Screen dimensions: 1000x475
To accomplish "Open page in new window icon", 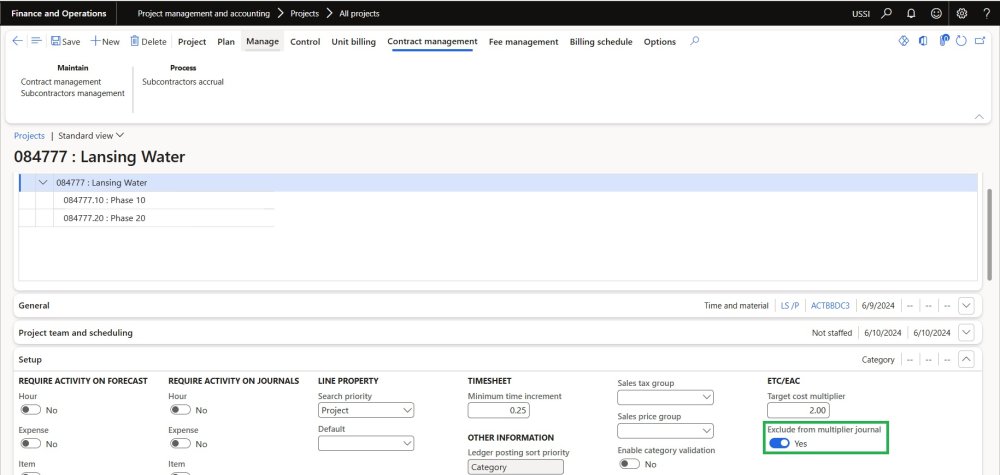I will pyautogui.click(x=980, y=41).
